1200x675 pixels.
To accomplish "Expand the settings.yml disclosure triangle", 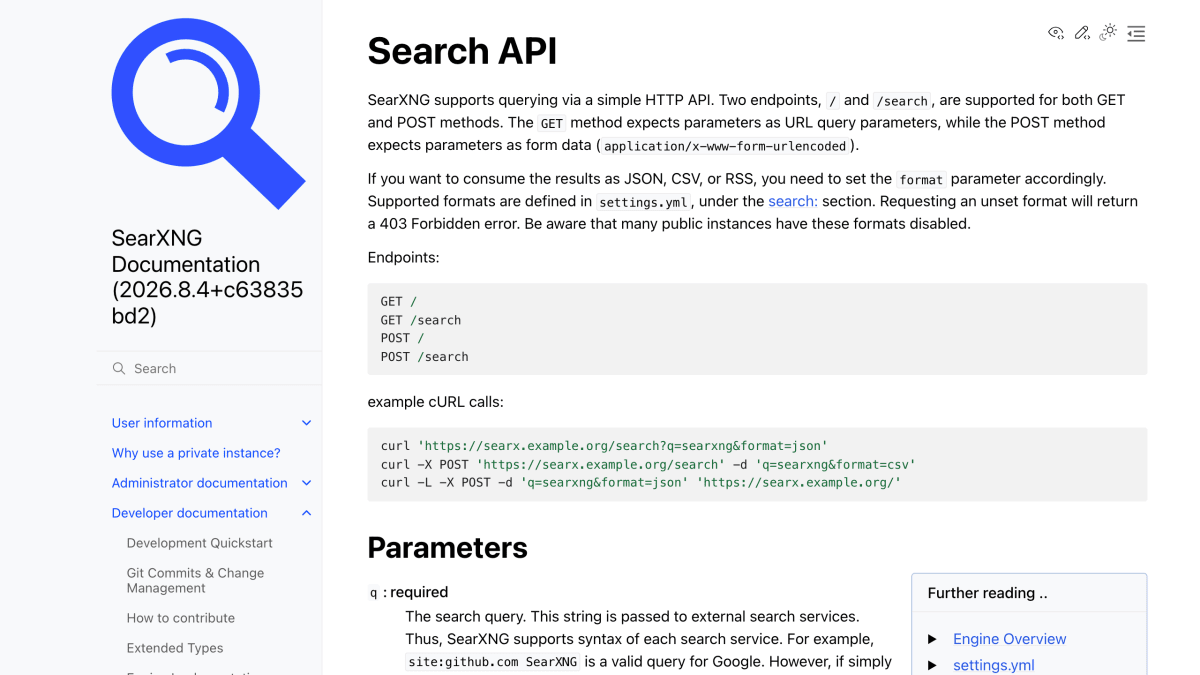I will coord(932,665).
